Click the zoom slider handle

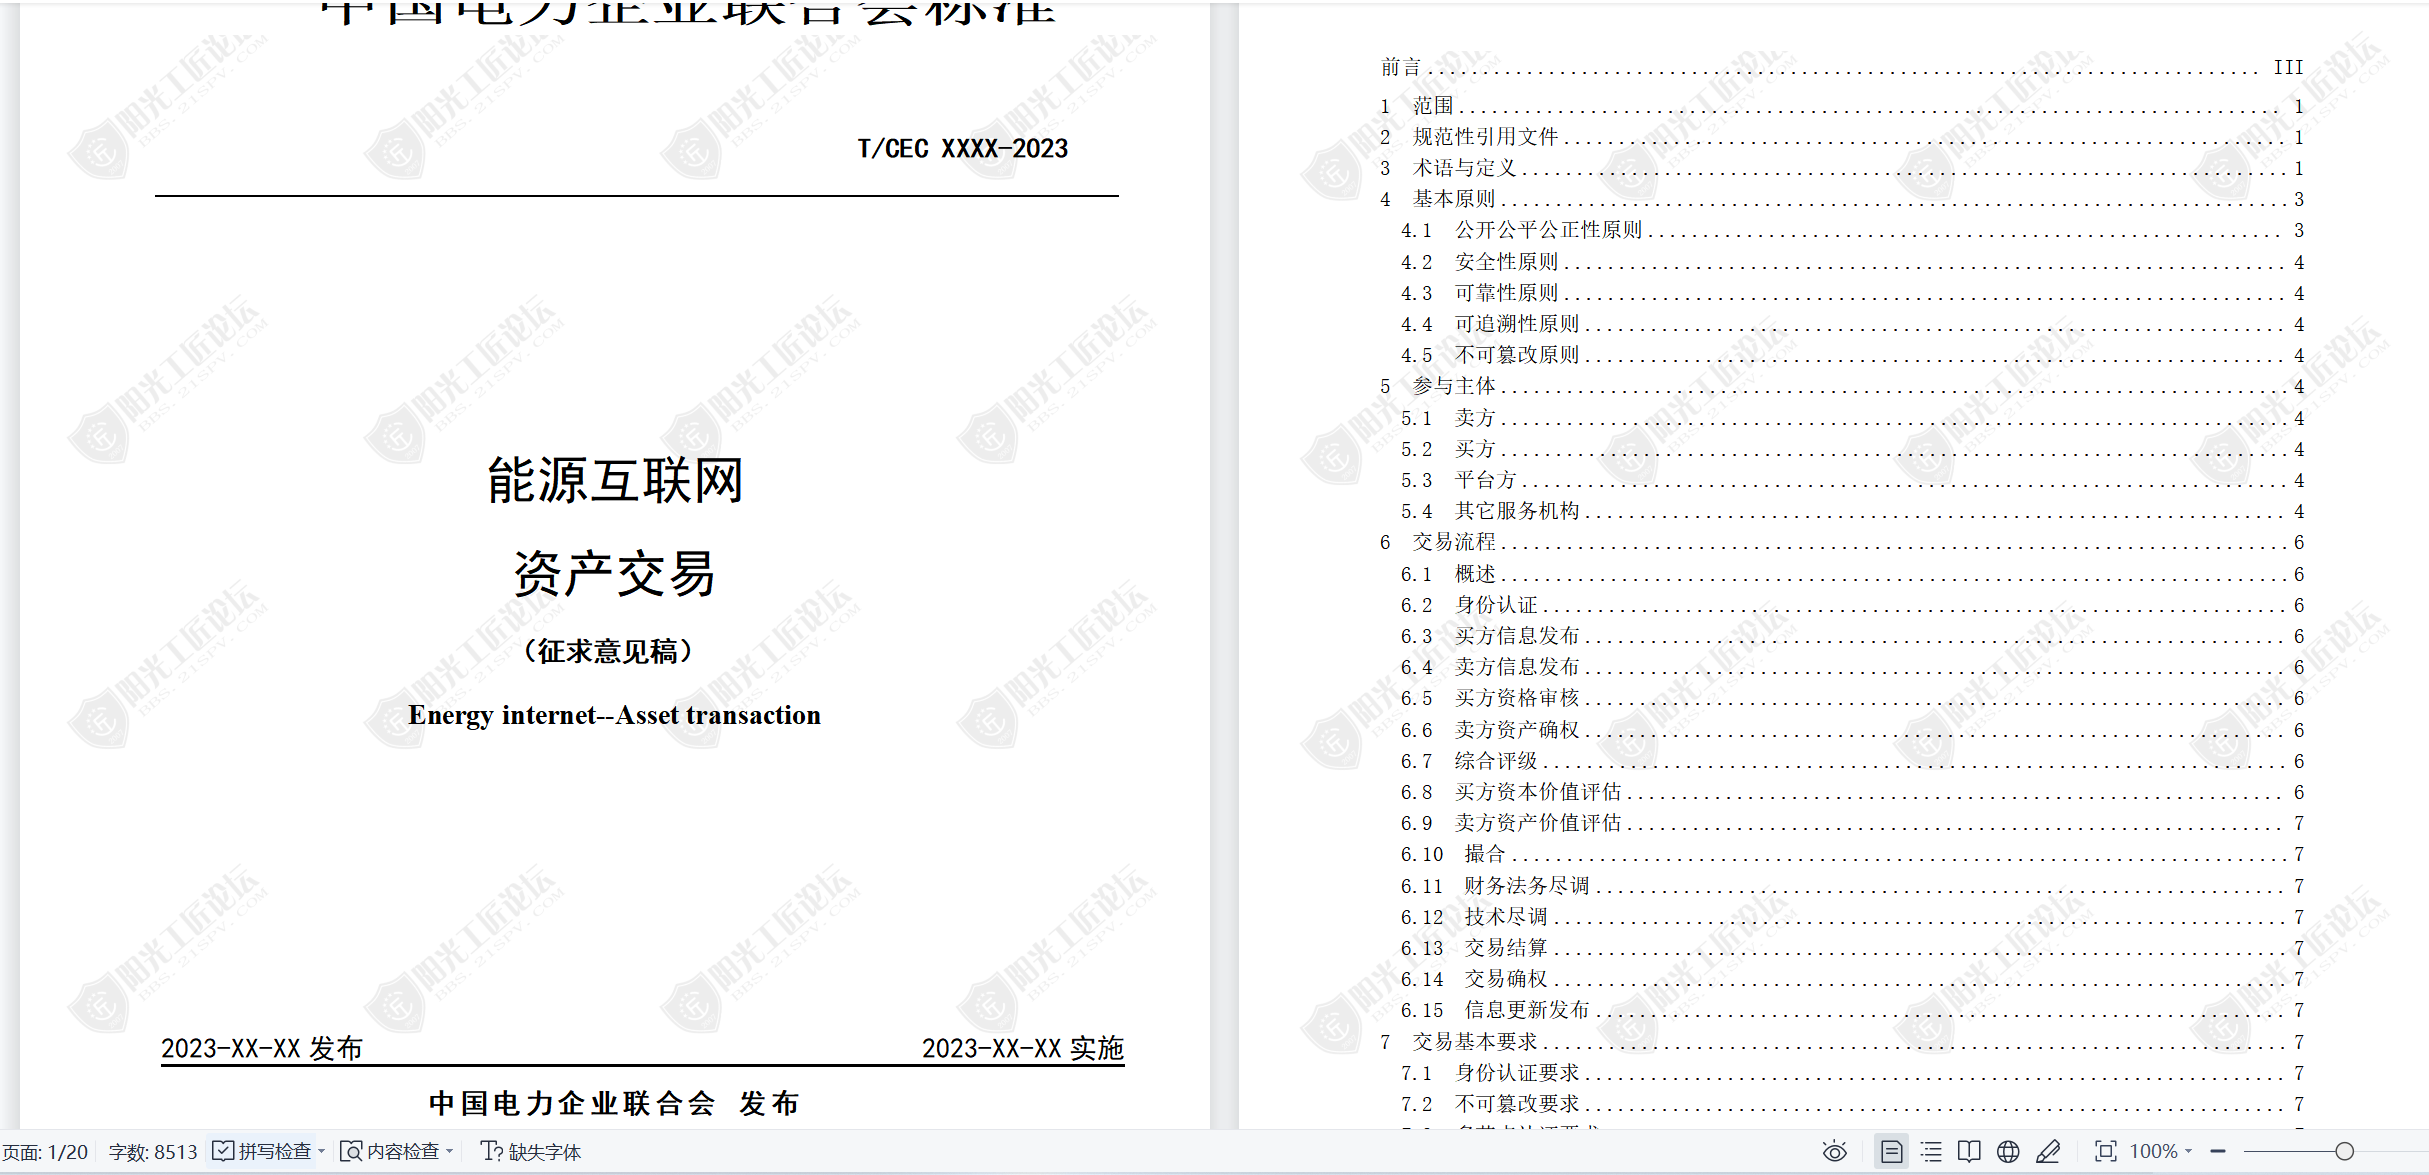2344,1152
